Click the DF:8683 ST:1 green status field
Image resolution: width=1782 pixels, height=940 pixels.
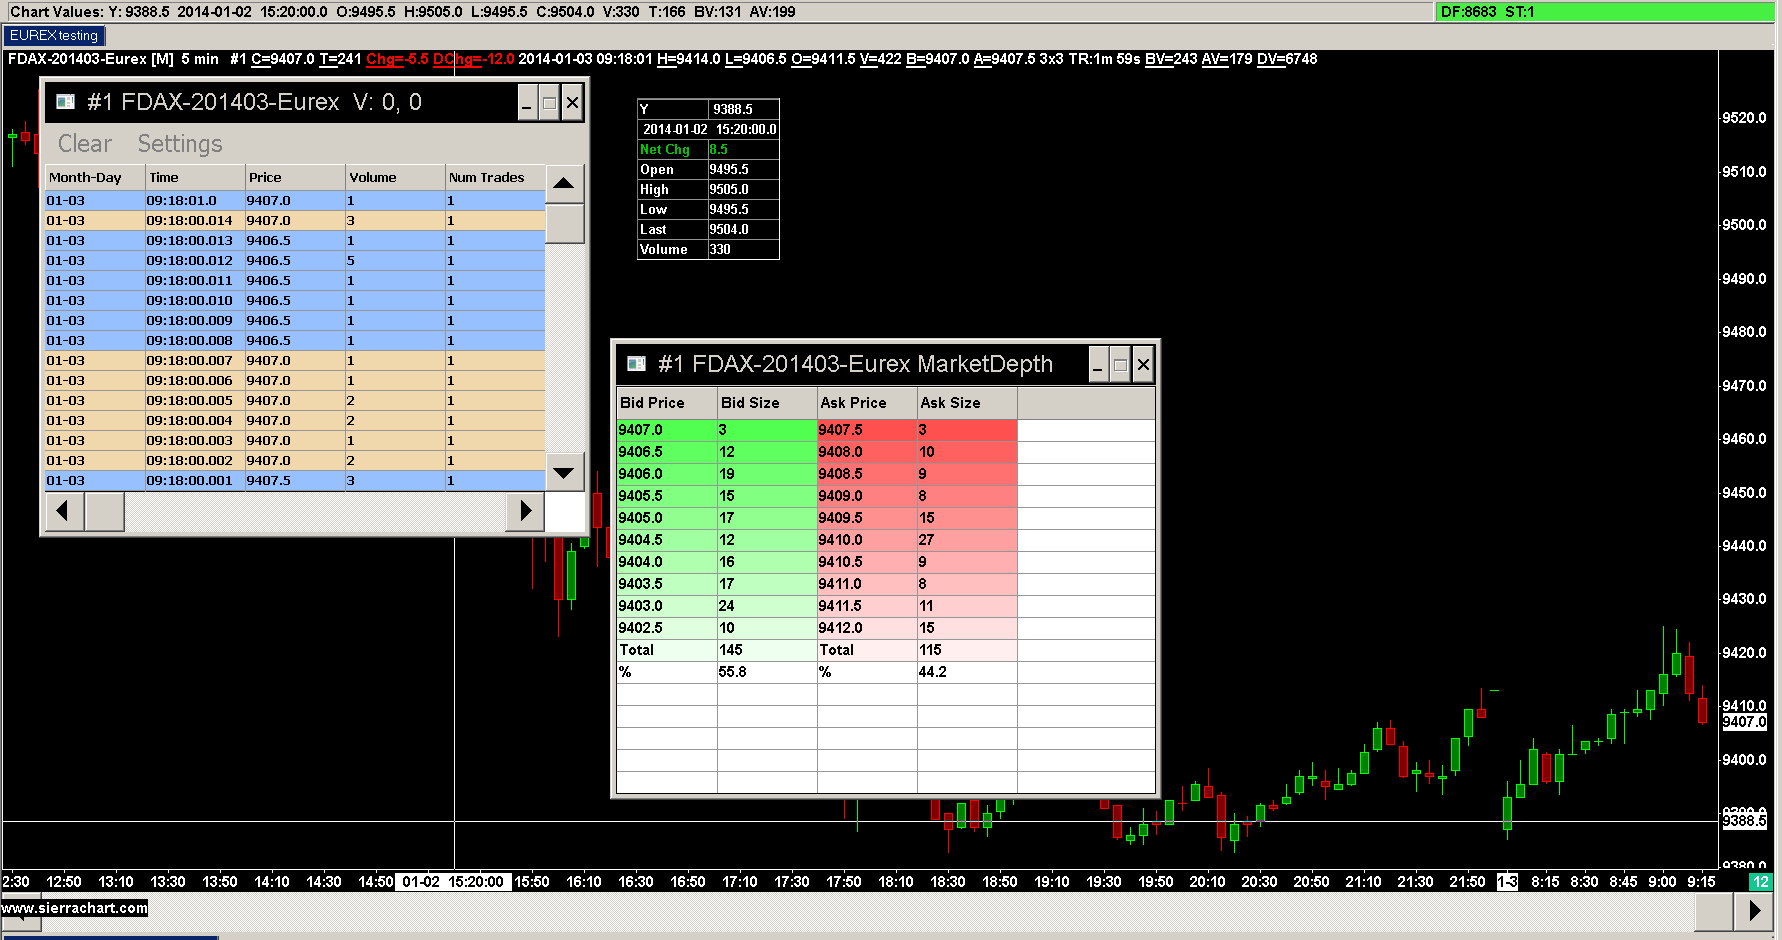(1605, 12)
